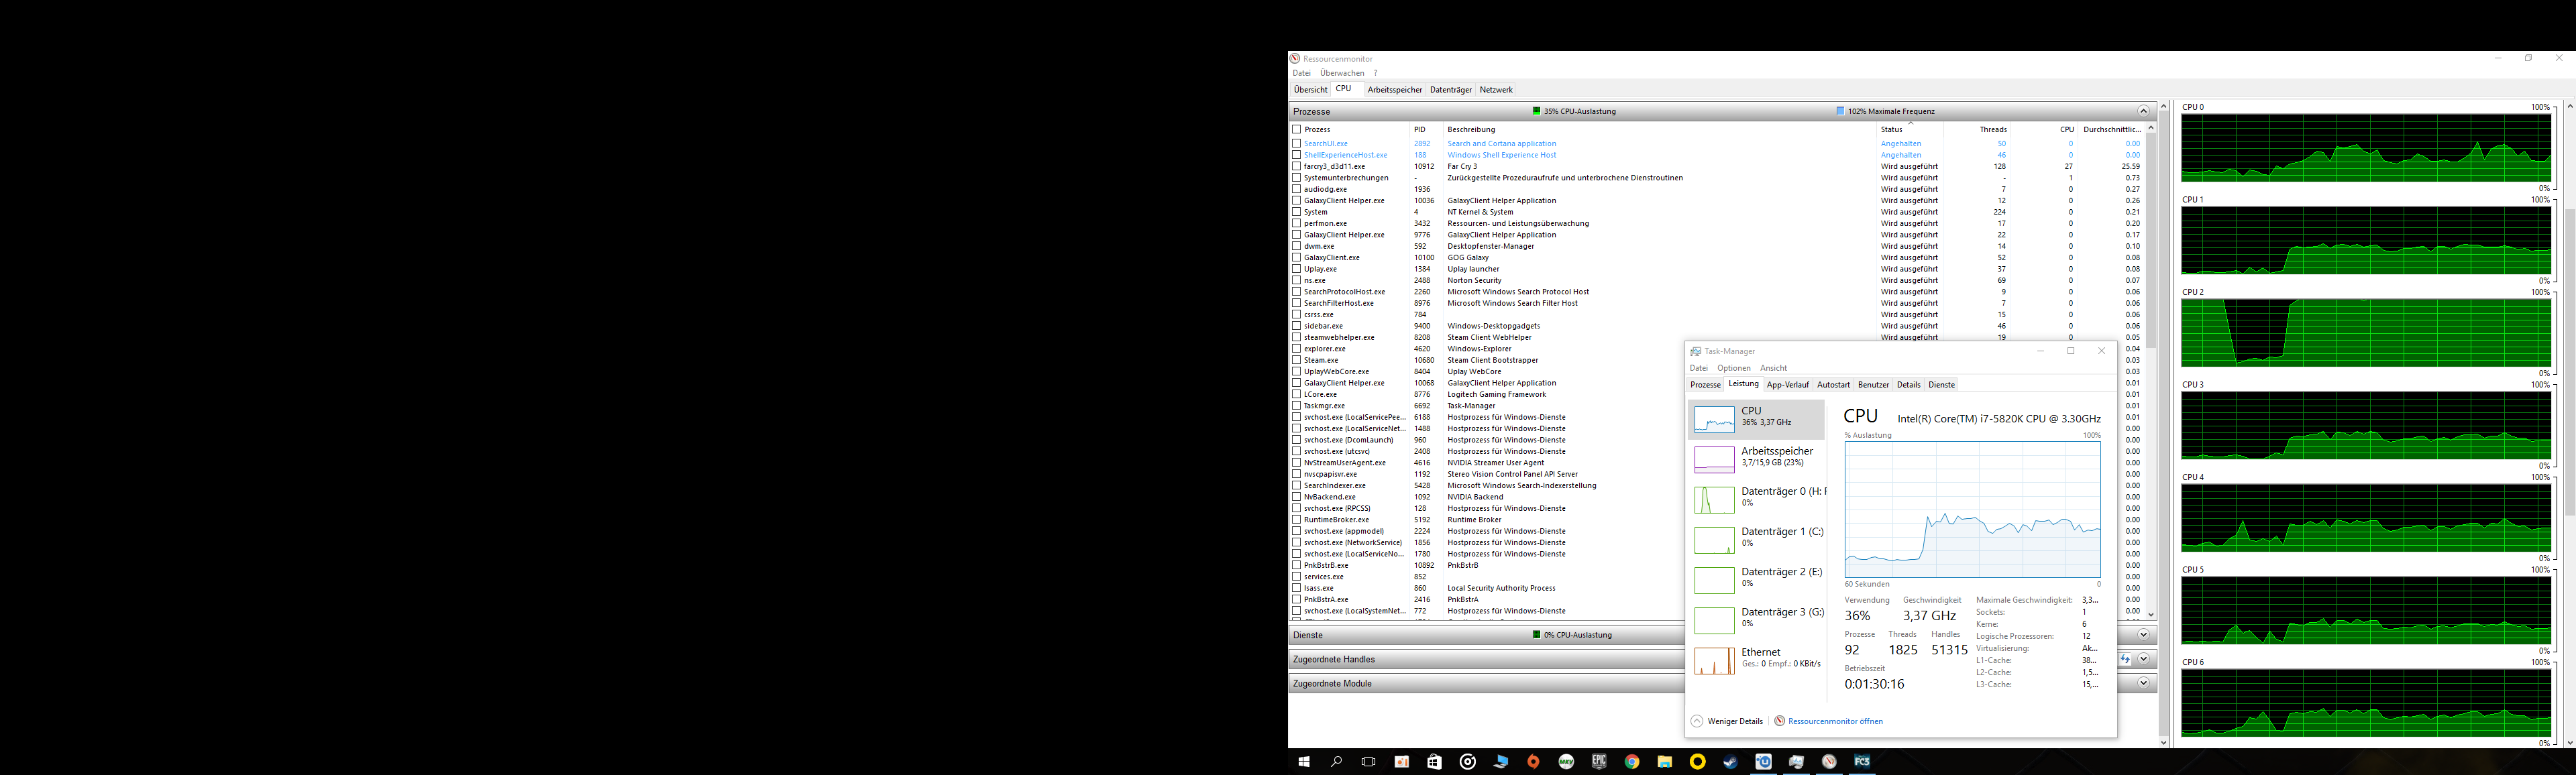
Task: Open Uplay from the taskbar
Action: pos(1764,762)
